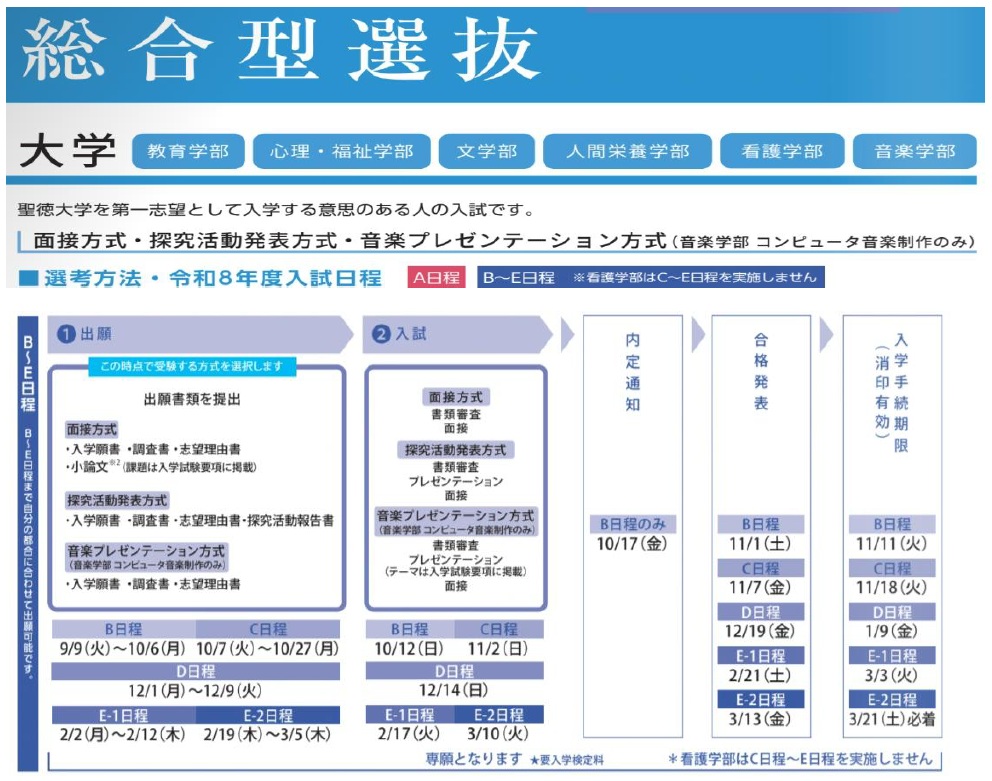This screenshot has width=992, height=781.
Task: Click the D日程 bar under 合格発表
Action: 762,612
